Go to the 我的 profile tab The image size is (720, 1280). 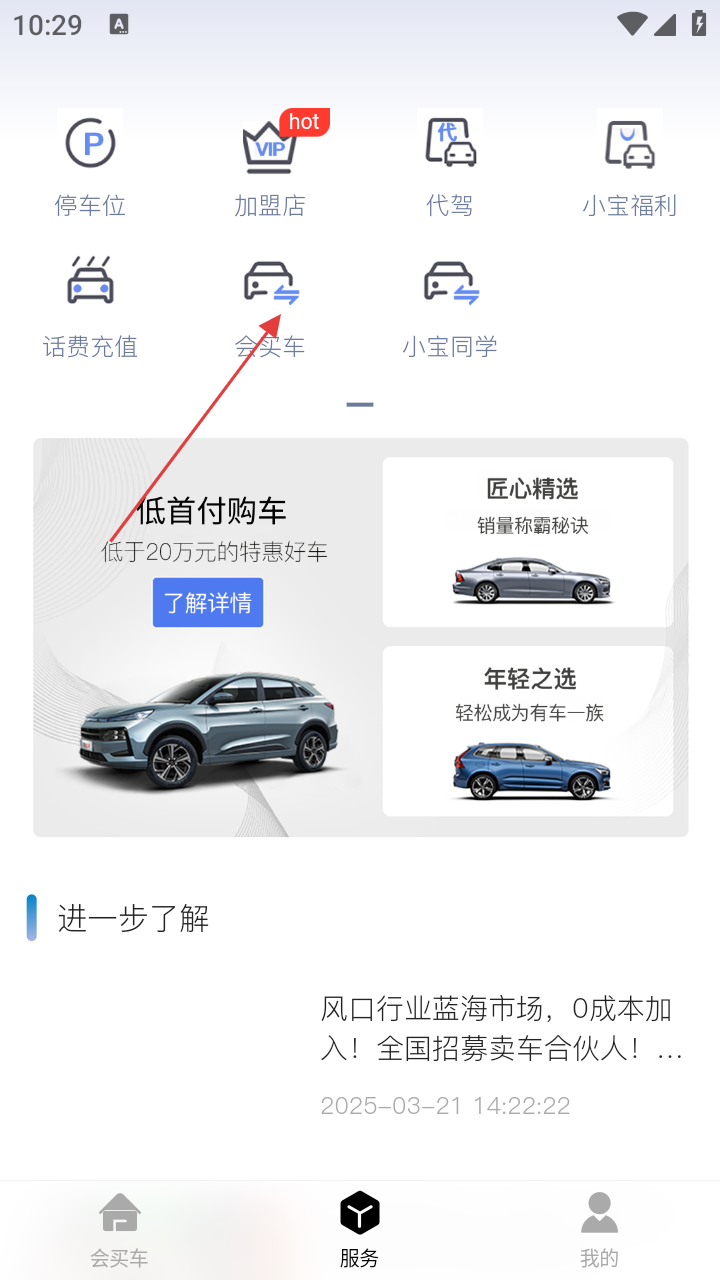click(x=600, y=1231)
